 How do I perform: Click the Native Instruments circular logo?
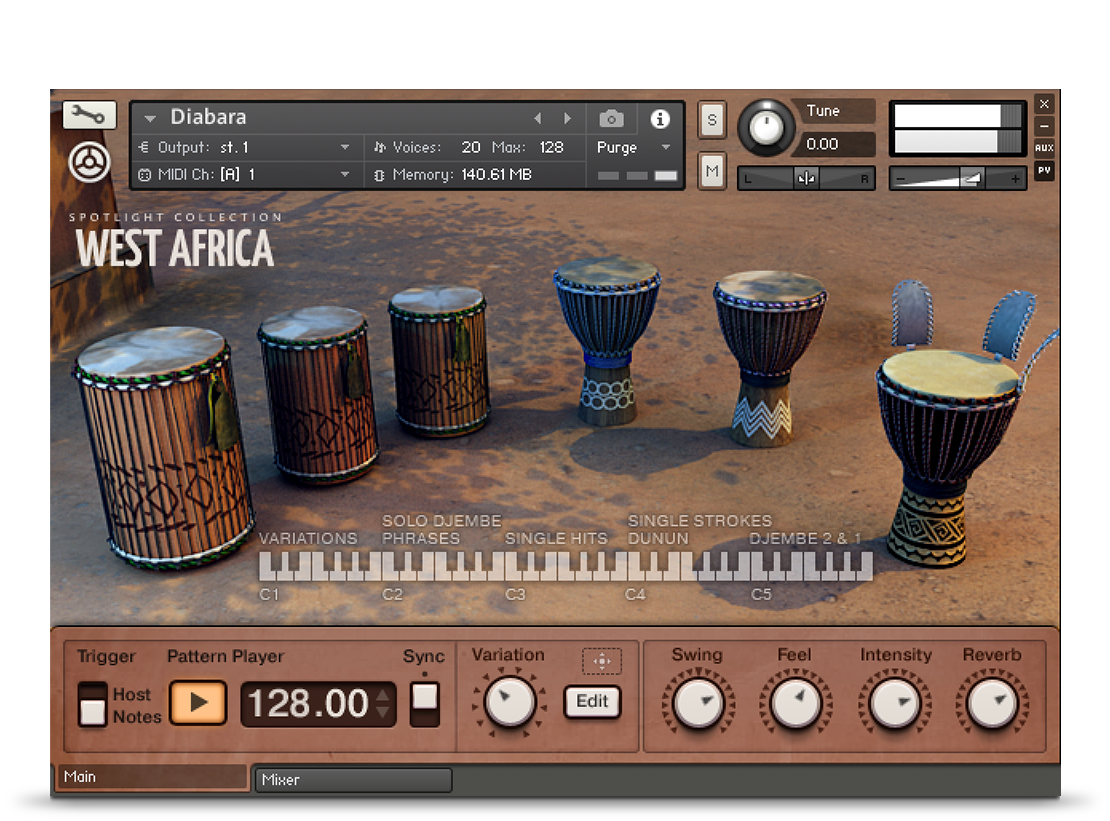click(x=89, y=162)
